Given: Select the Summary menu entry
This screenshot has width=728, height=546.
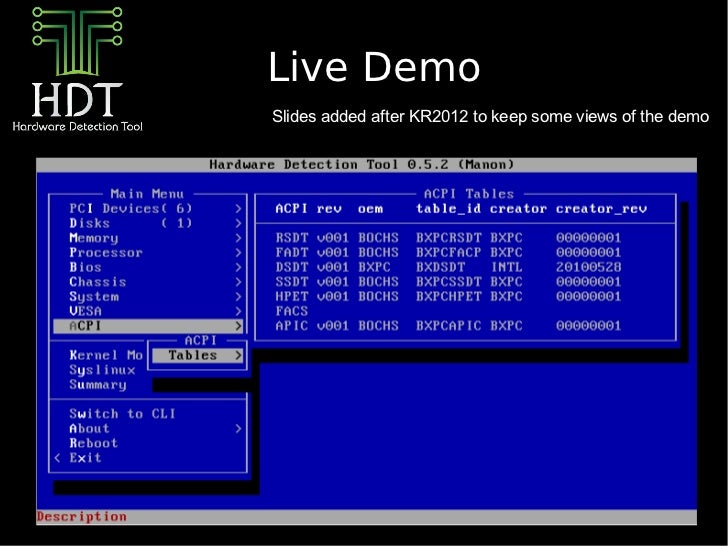Looking at the screenshot, I should coord(98,385).
